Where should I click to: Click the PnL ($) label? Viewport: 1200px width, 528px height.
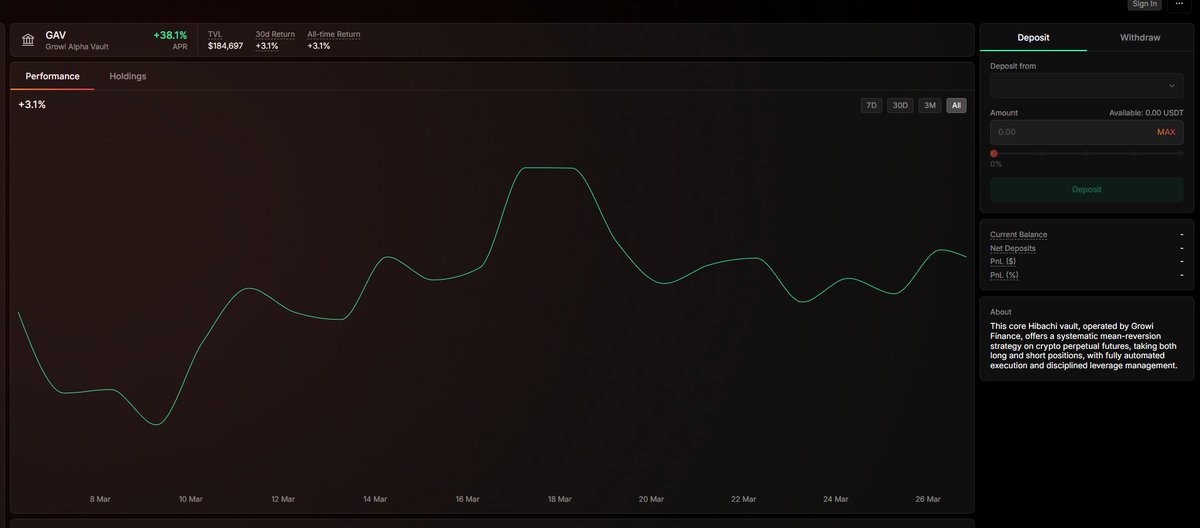coord(1003,261)
